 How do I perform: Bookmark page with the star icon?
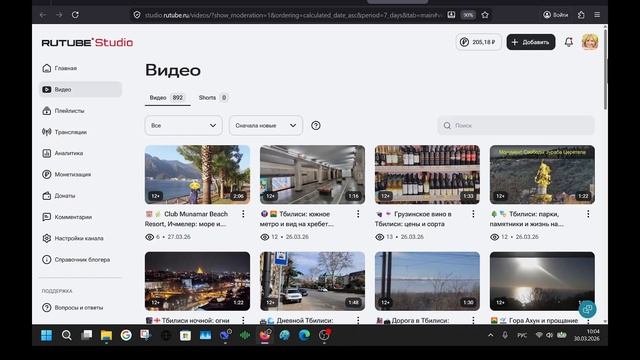click(x=485, y=15)
